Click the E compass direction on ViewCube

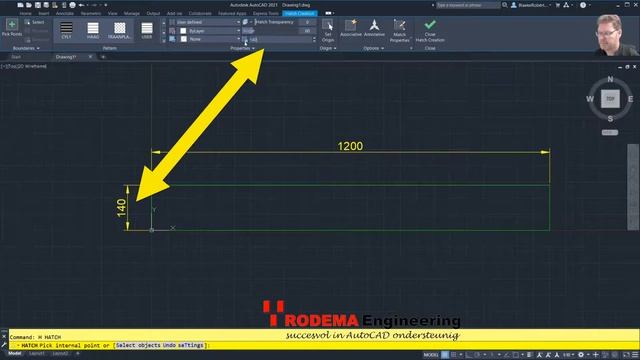point(631,99)
